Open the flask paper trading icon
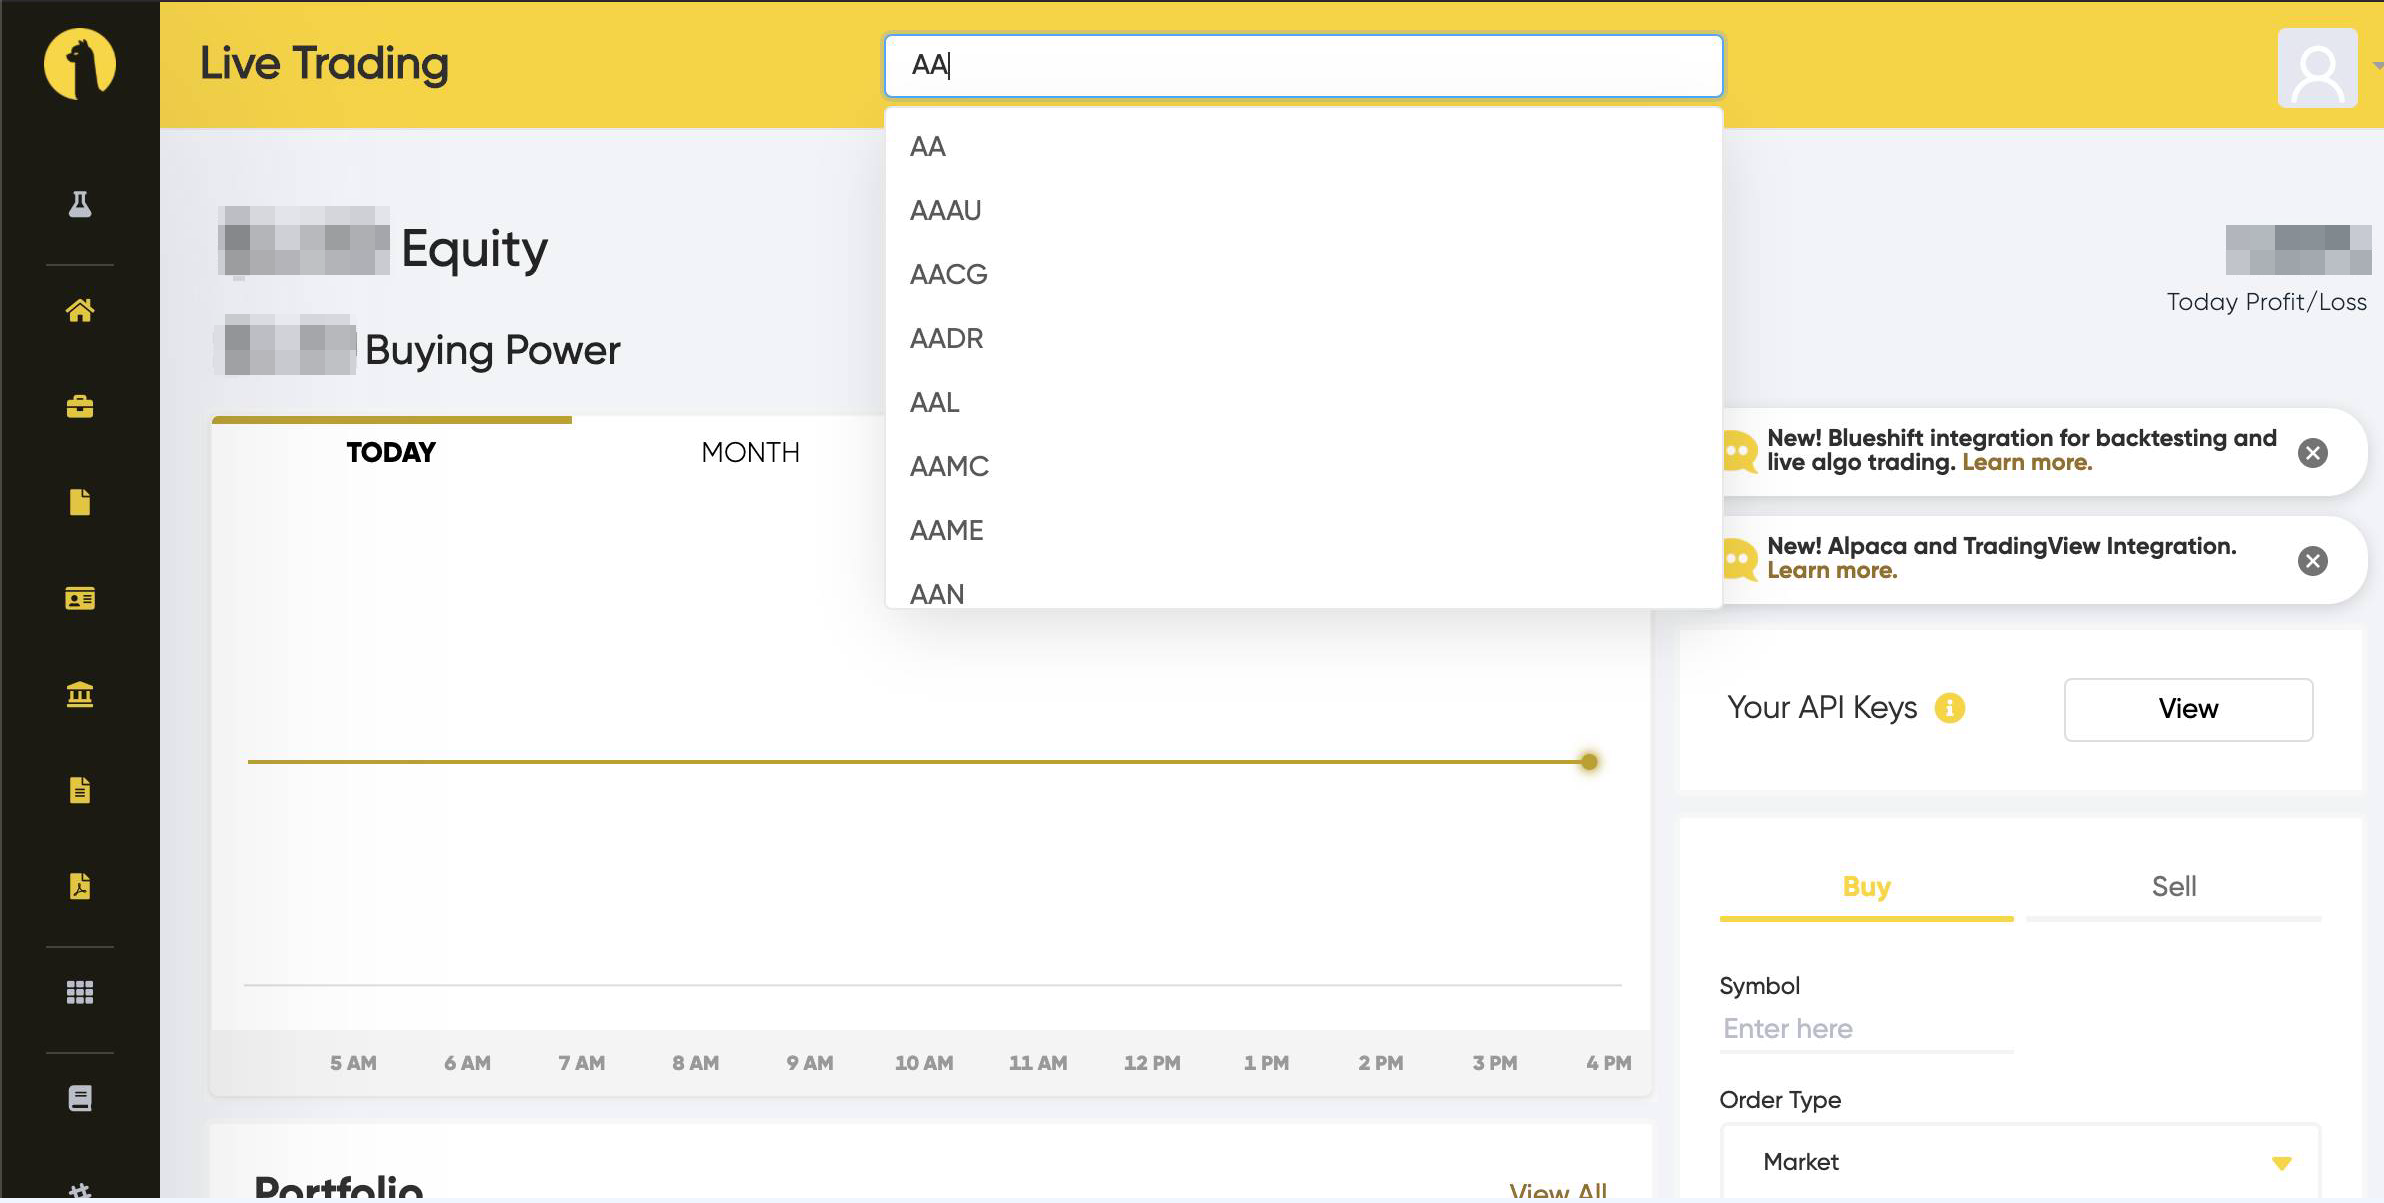 (80, 204)
